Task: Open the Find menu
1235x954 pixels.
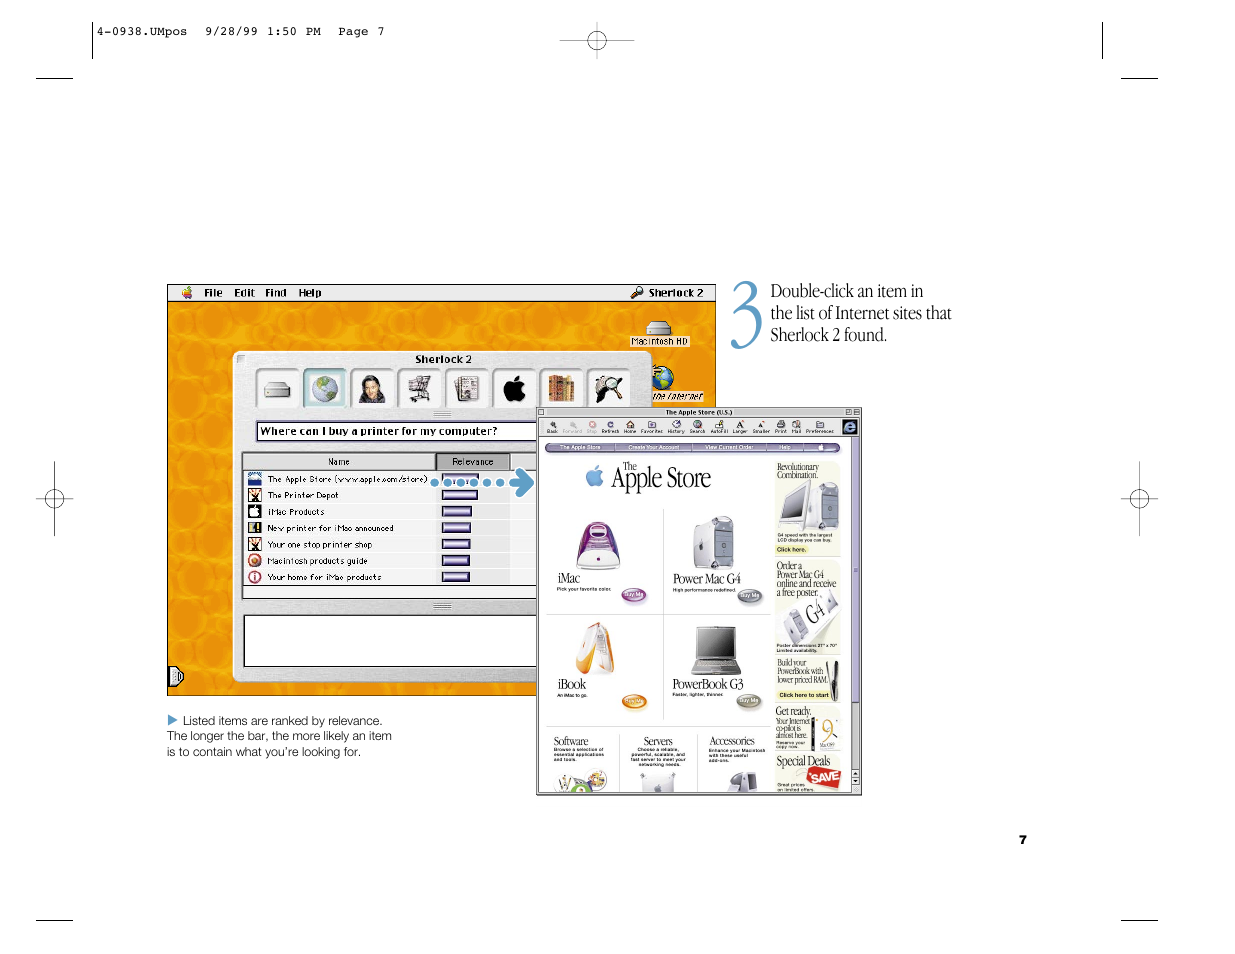Action: tap(276, 293)
